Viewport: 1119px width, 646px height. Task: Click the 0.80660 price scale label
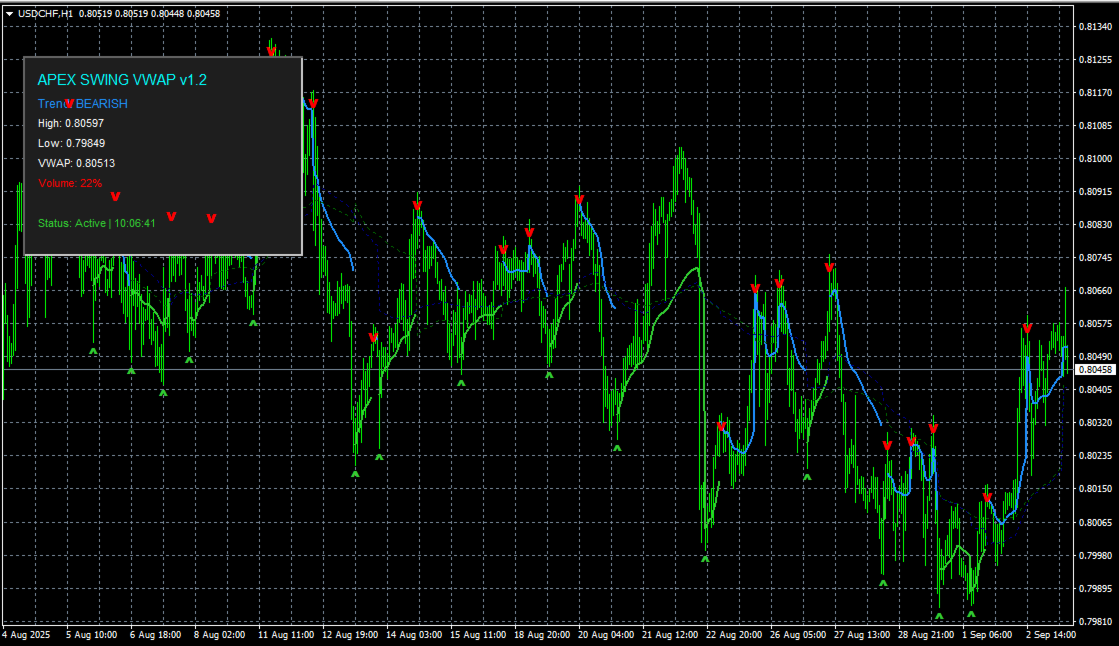[x=1095, y=291]
